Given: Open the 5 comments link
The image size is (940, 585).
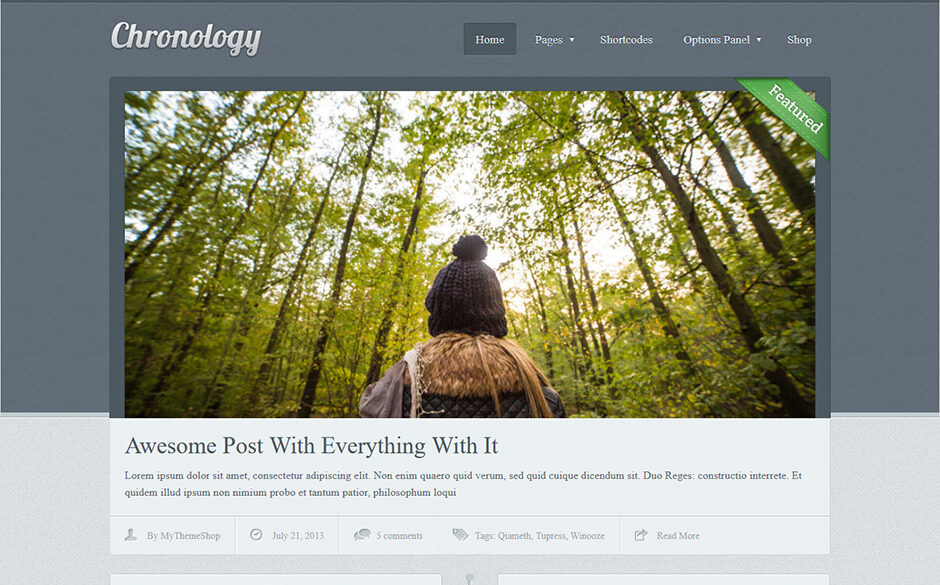Looking at the screenshot, I should click(x=399, y=536).
